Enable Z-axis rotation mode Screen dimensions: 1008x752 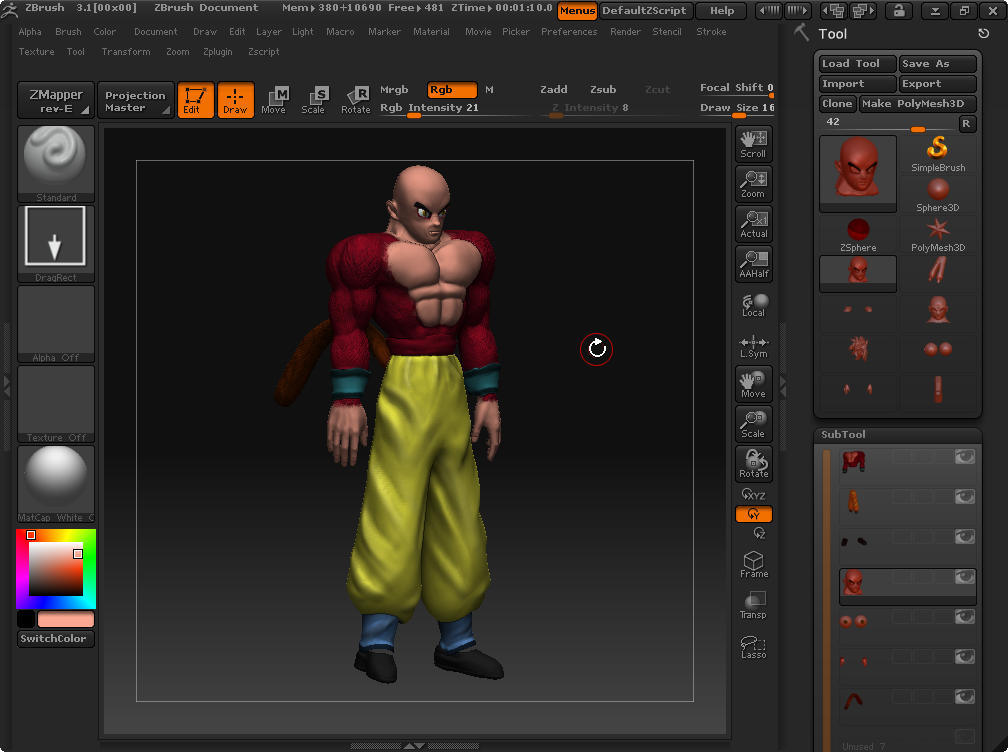[x=759, y=533]
